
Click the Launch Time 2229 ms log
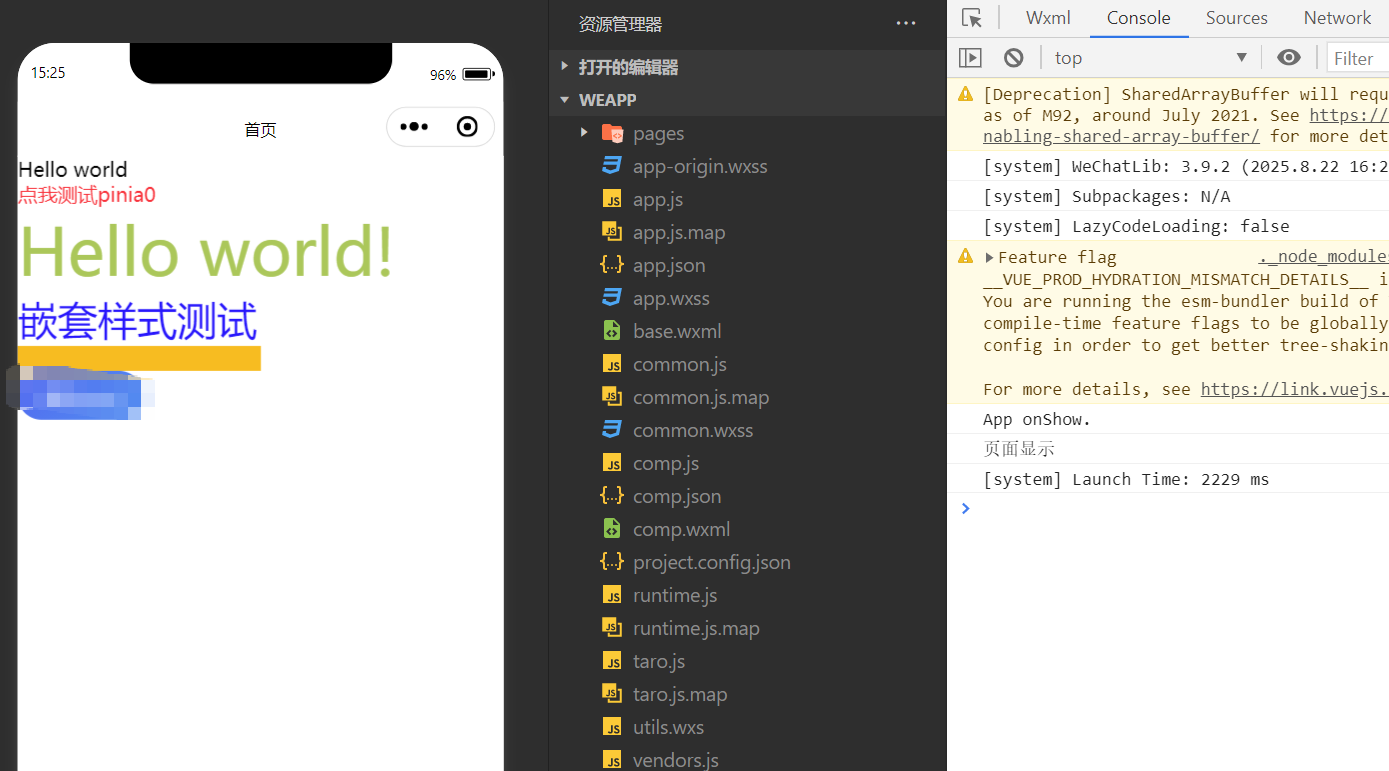coord(1126,479)
